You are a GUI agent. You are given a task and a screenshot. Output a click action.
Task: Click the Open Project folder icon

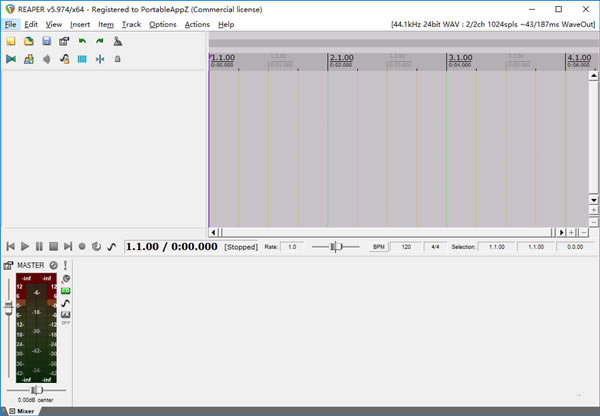click(29, 41)
